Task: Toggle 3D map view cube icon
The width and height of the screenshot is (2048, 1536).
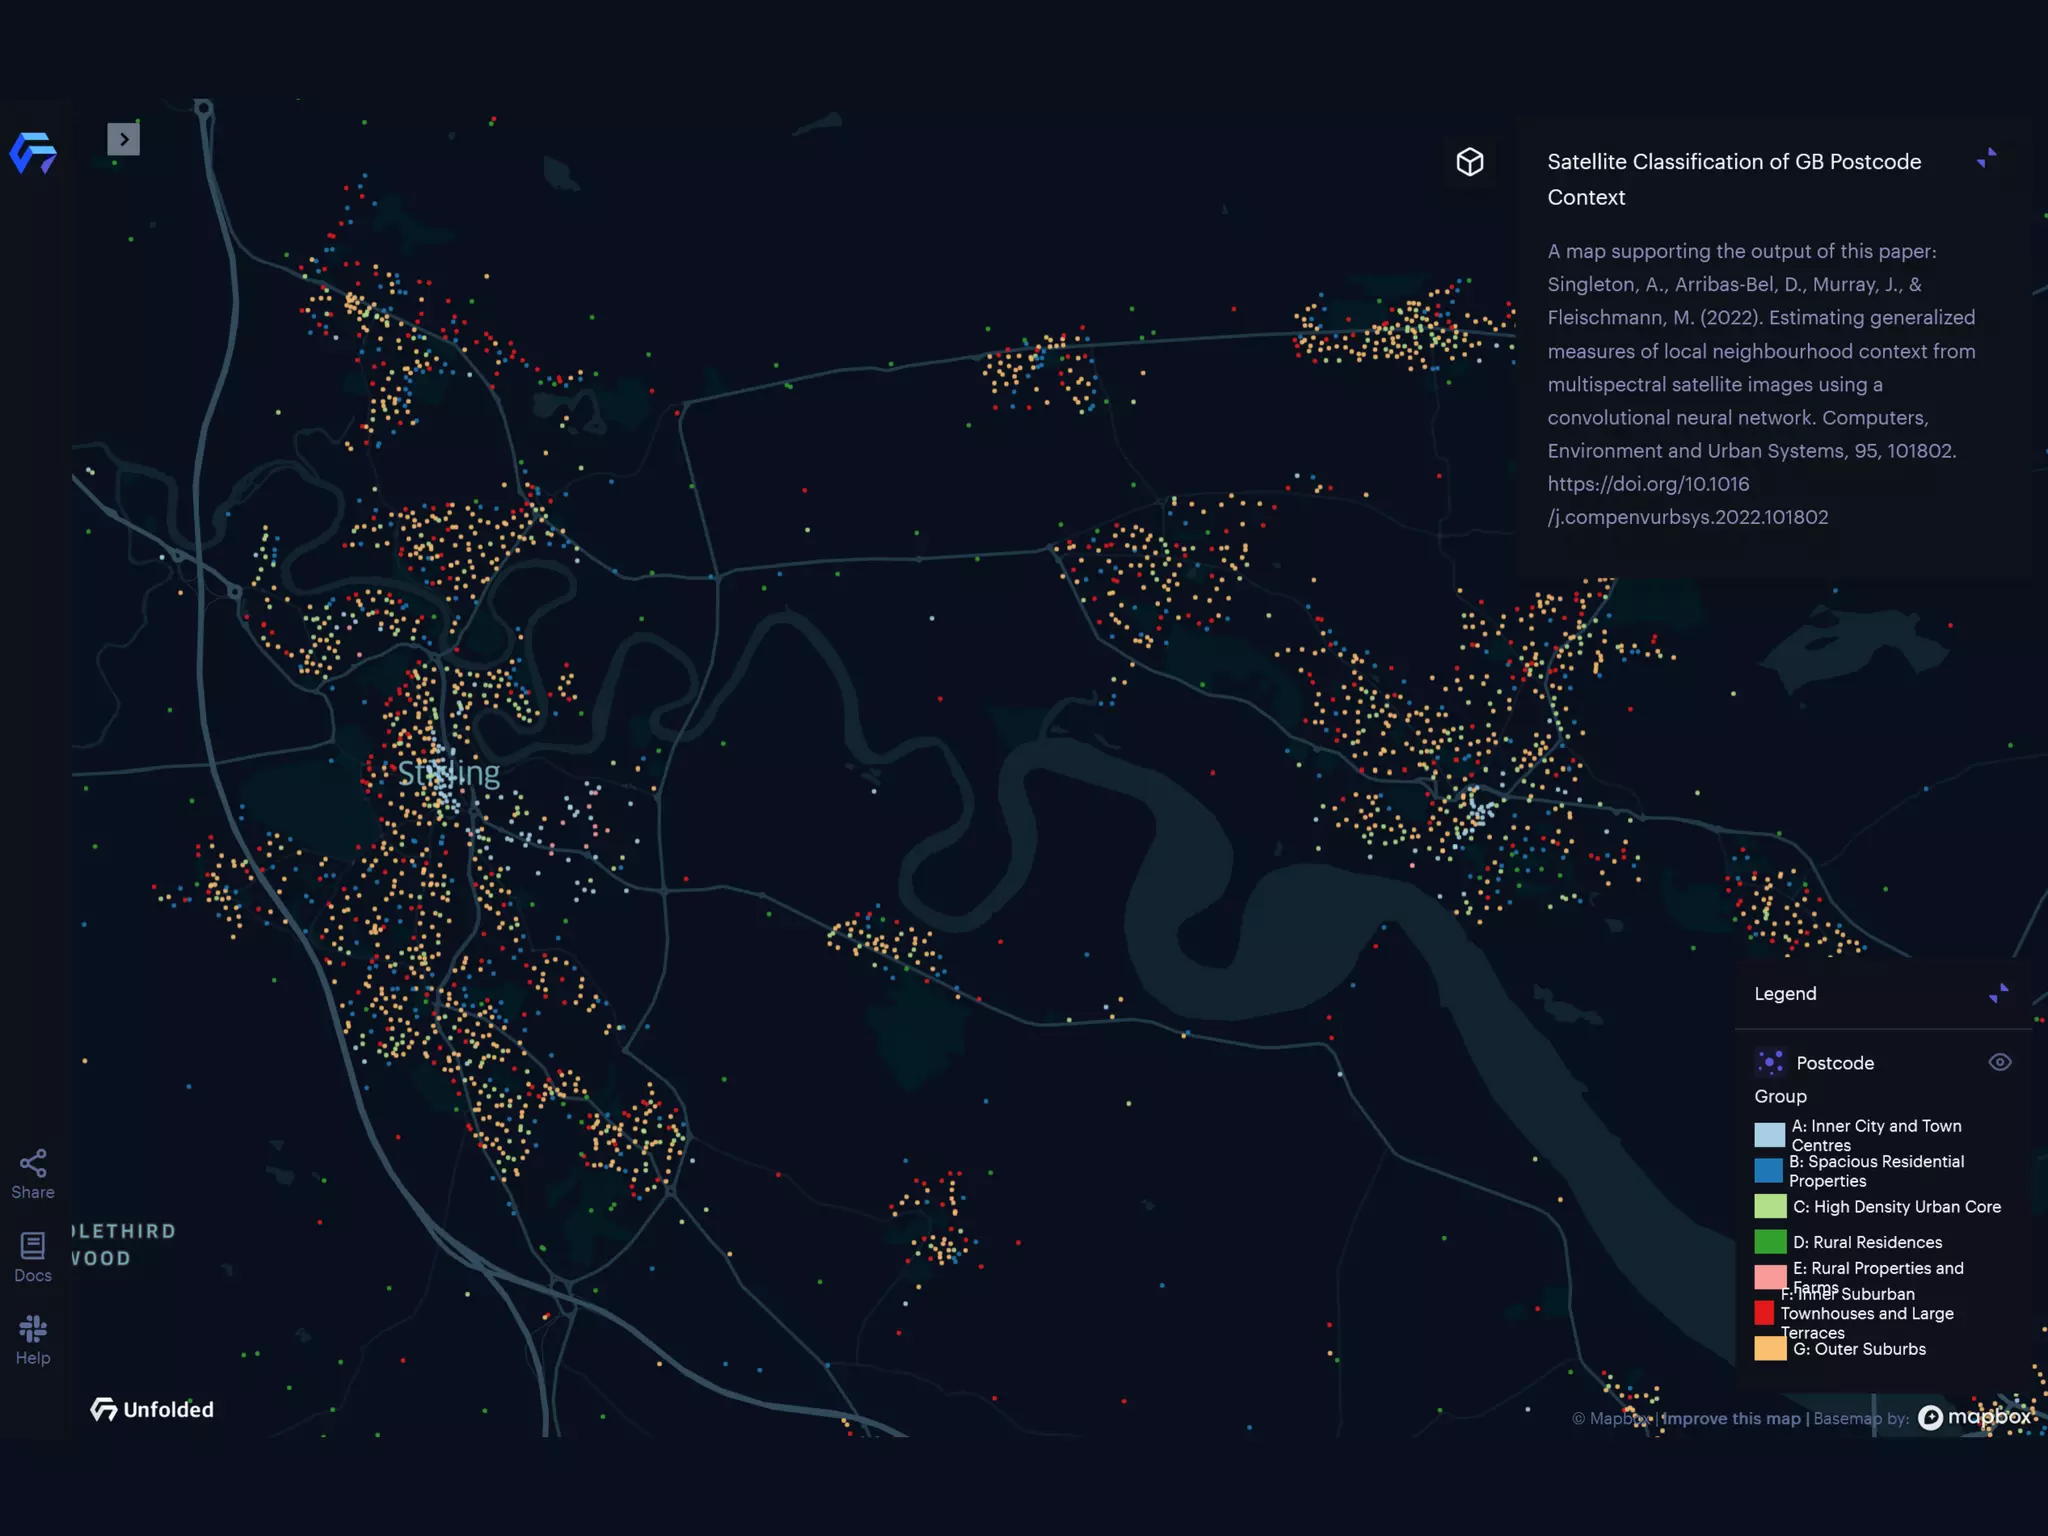Action: click(1469, 162)
